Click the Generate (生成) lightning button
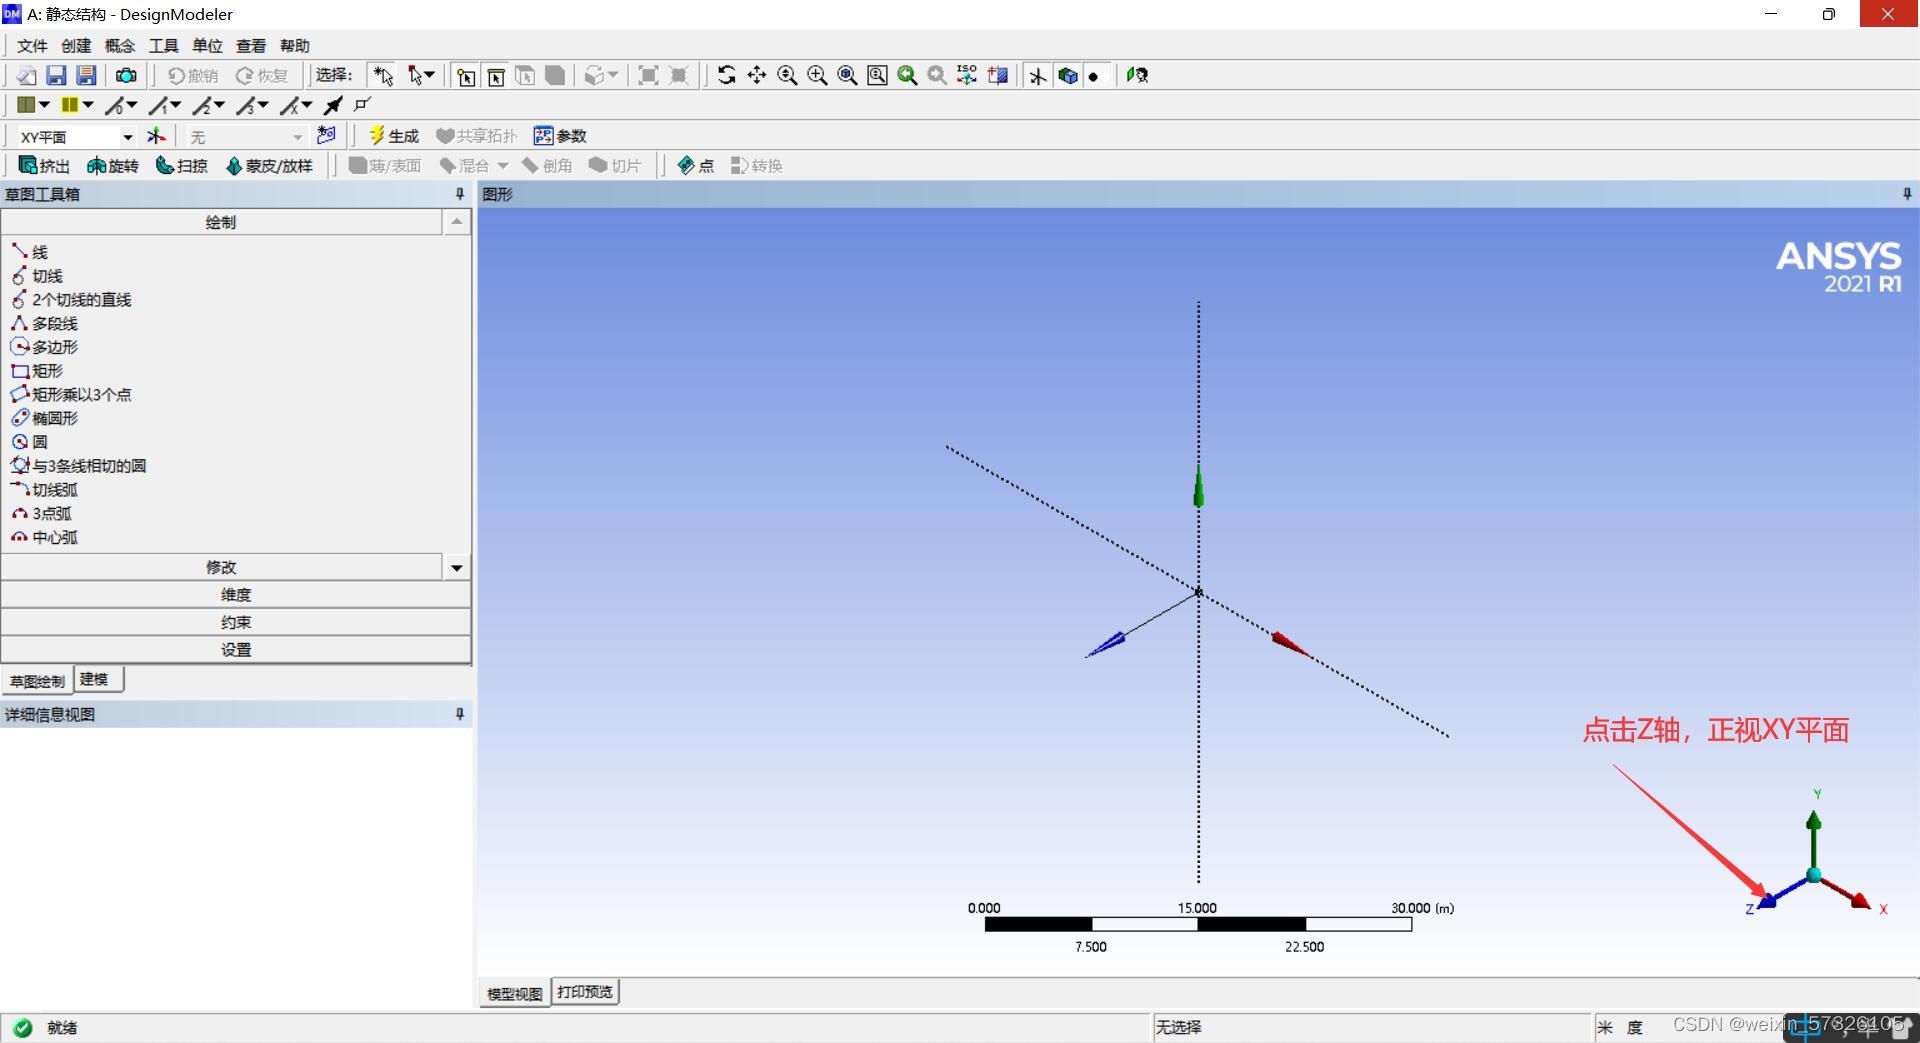 (393, 136)
